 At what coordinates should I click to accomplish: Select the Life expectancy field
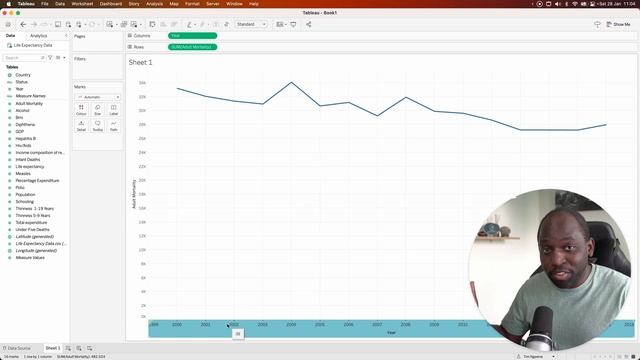(30, 167)
